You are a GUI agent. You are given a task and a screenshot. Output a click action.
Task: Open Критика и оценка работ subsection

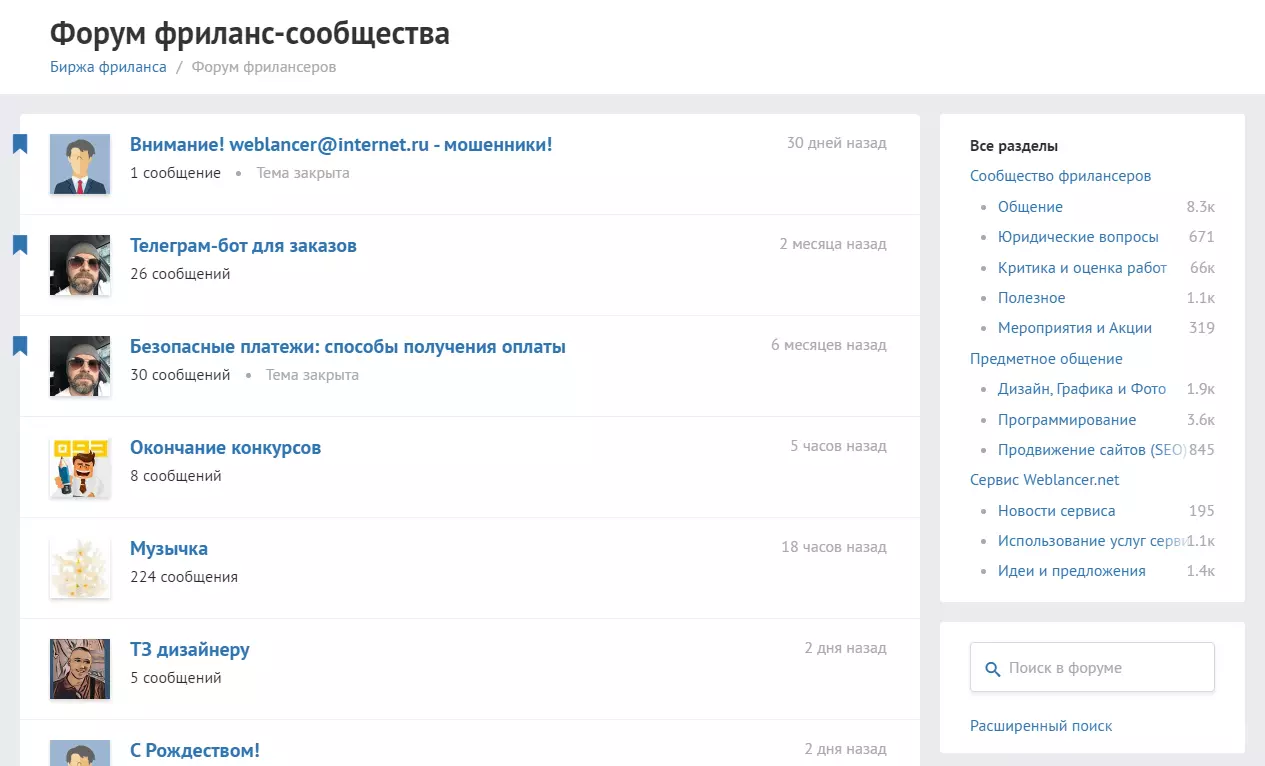click(x=1082, y=268)
